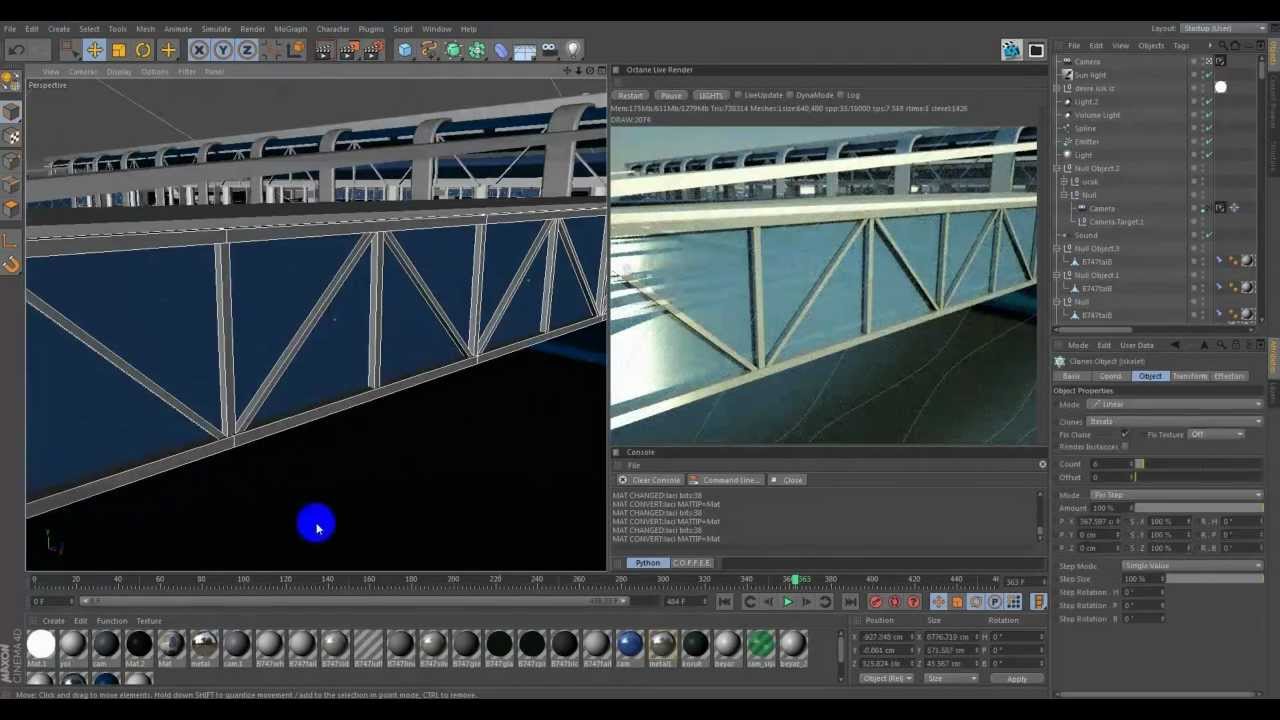Click Restart in Octane Live Render

coord(630,95)
